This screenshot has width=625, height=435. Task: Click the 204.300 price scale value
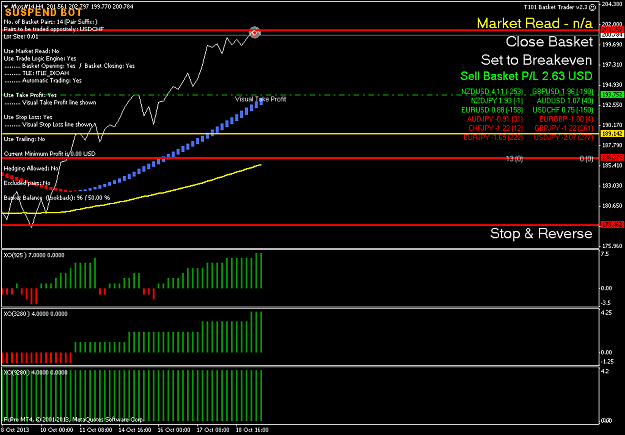click(x=611, y=4)
